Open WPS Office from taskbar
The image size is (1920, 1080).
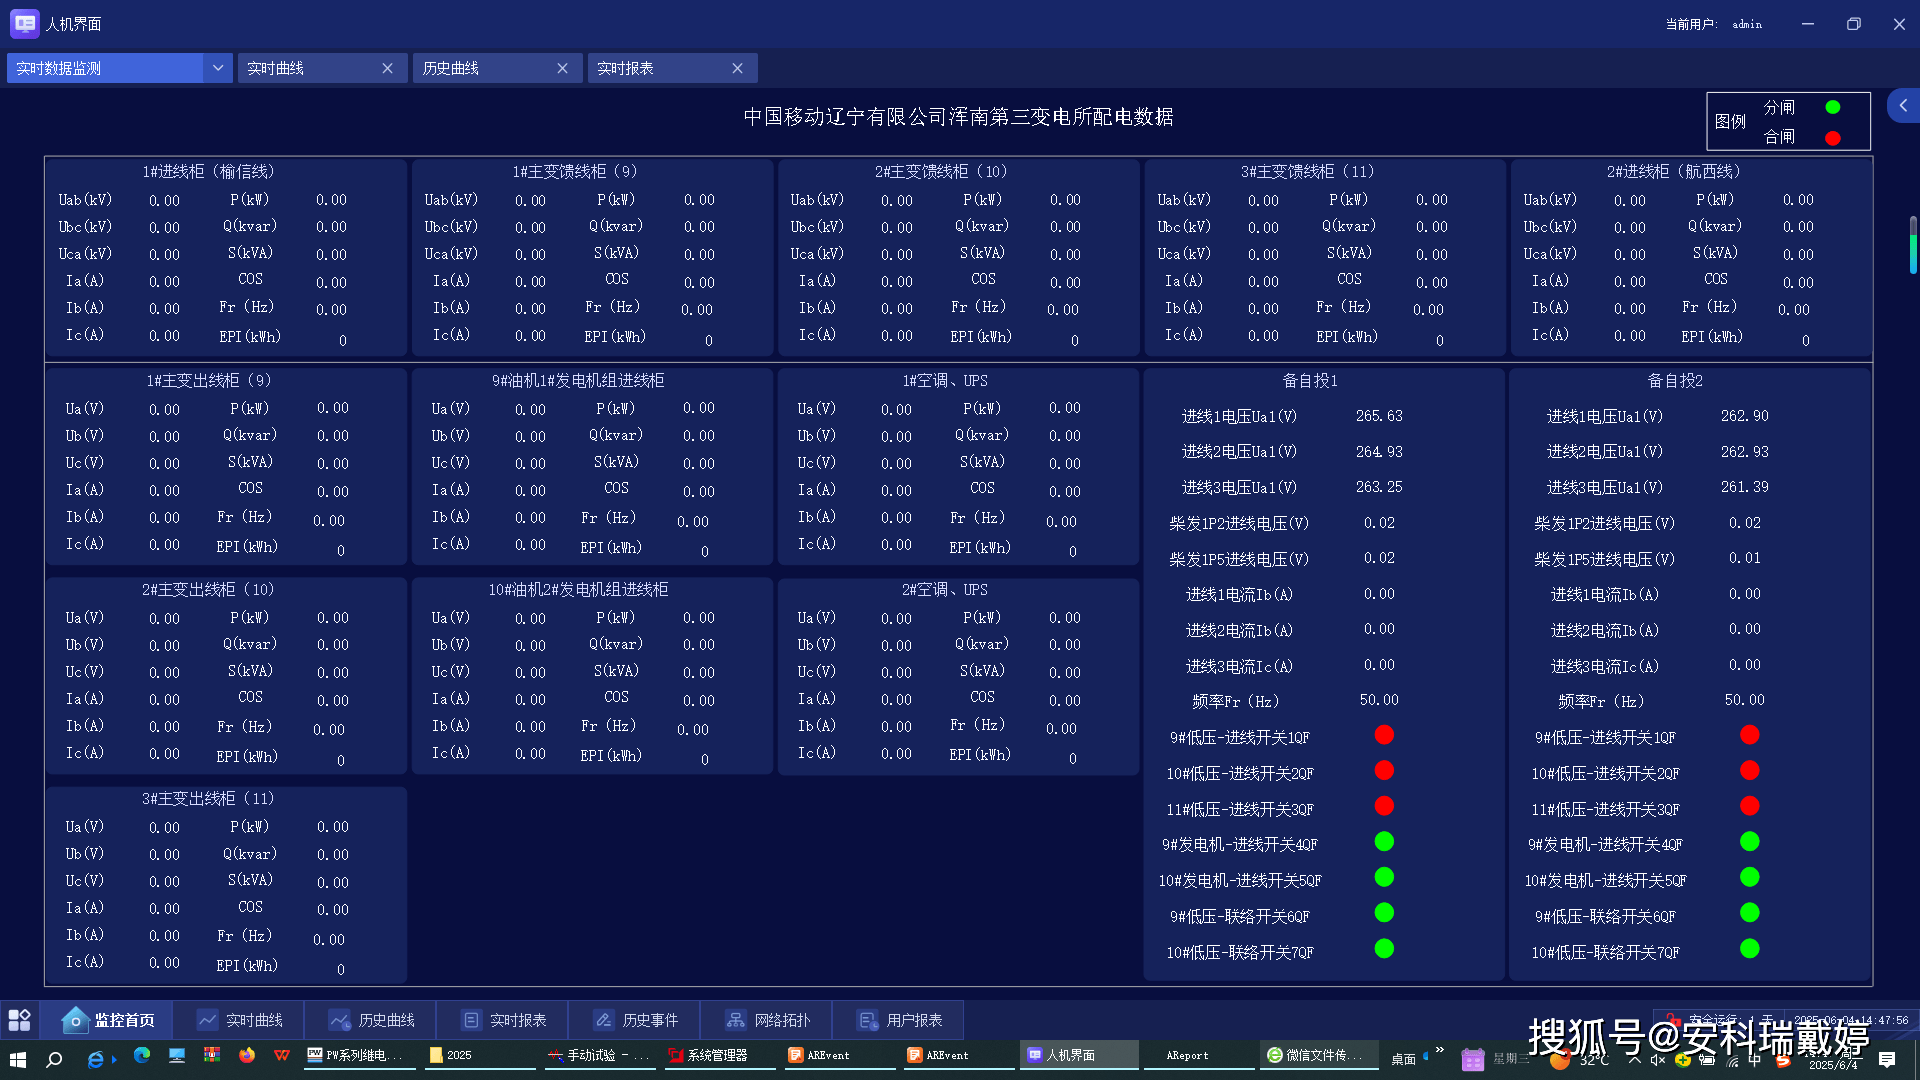[x=282, y=1055]
